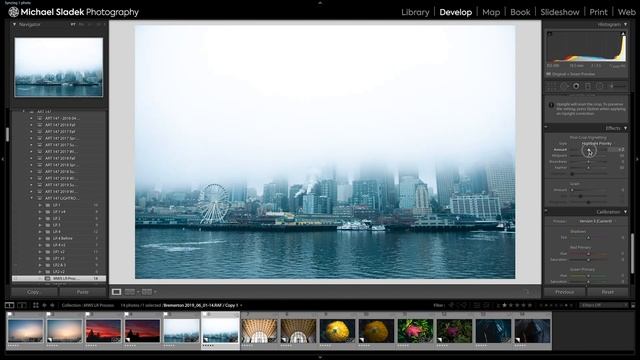Show the main window display icon

coord(9,305)
